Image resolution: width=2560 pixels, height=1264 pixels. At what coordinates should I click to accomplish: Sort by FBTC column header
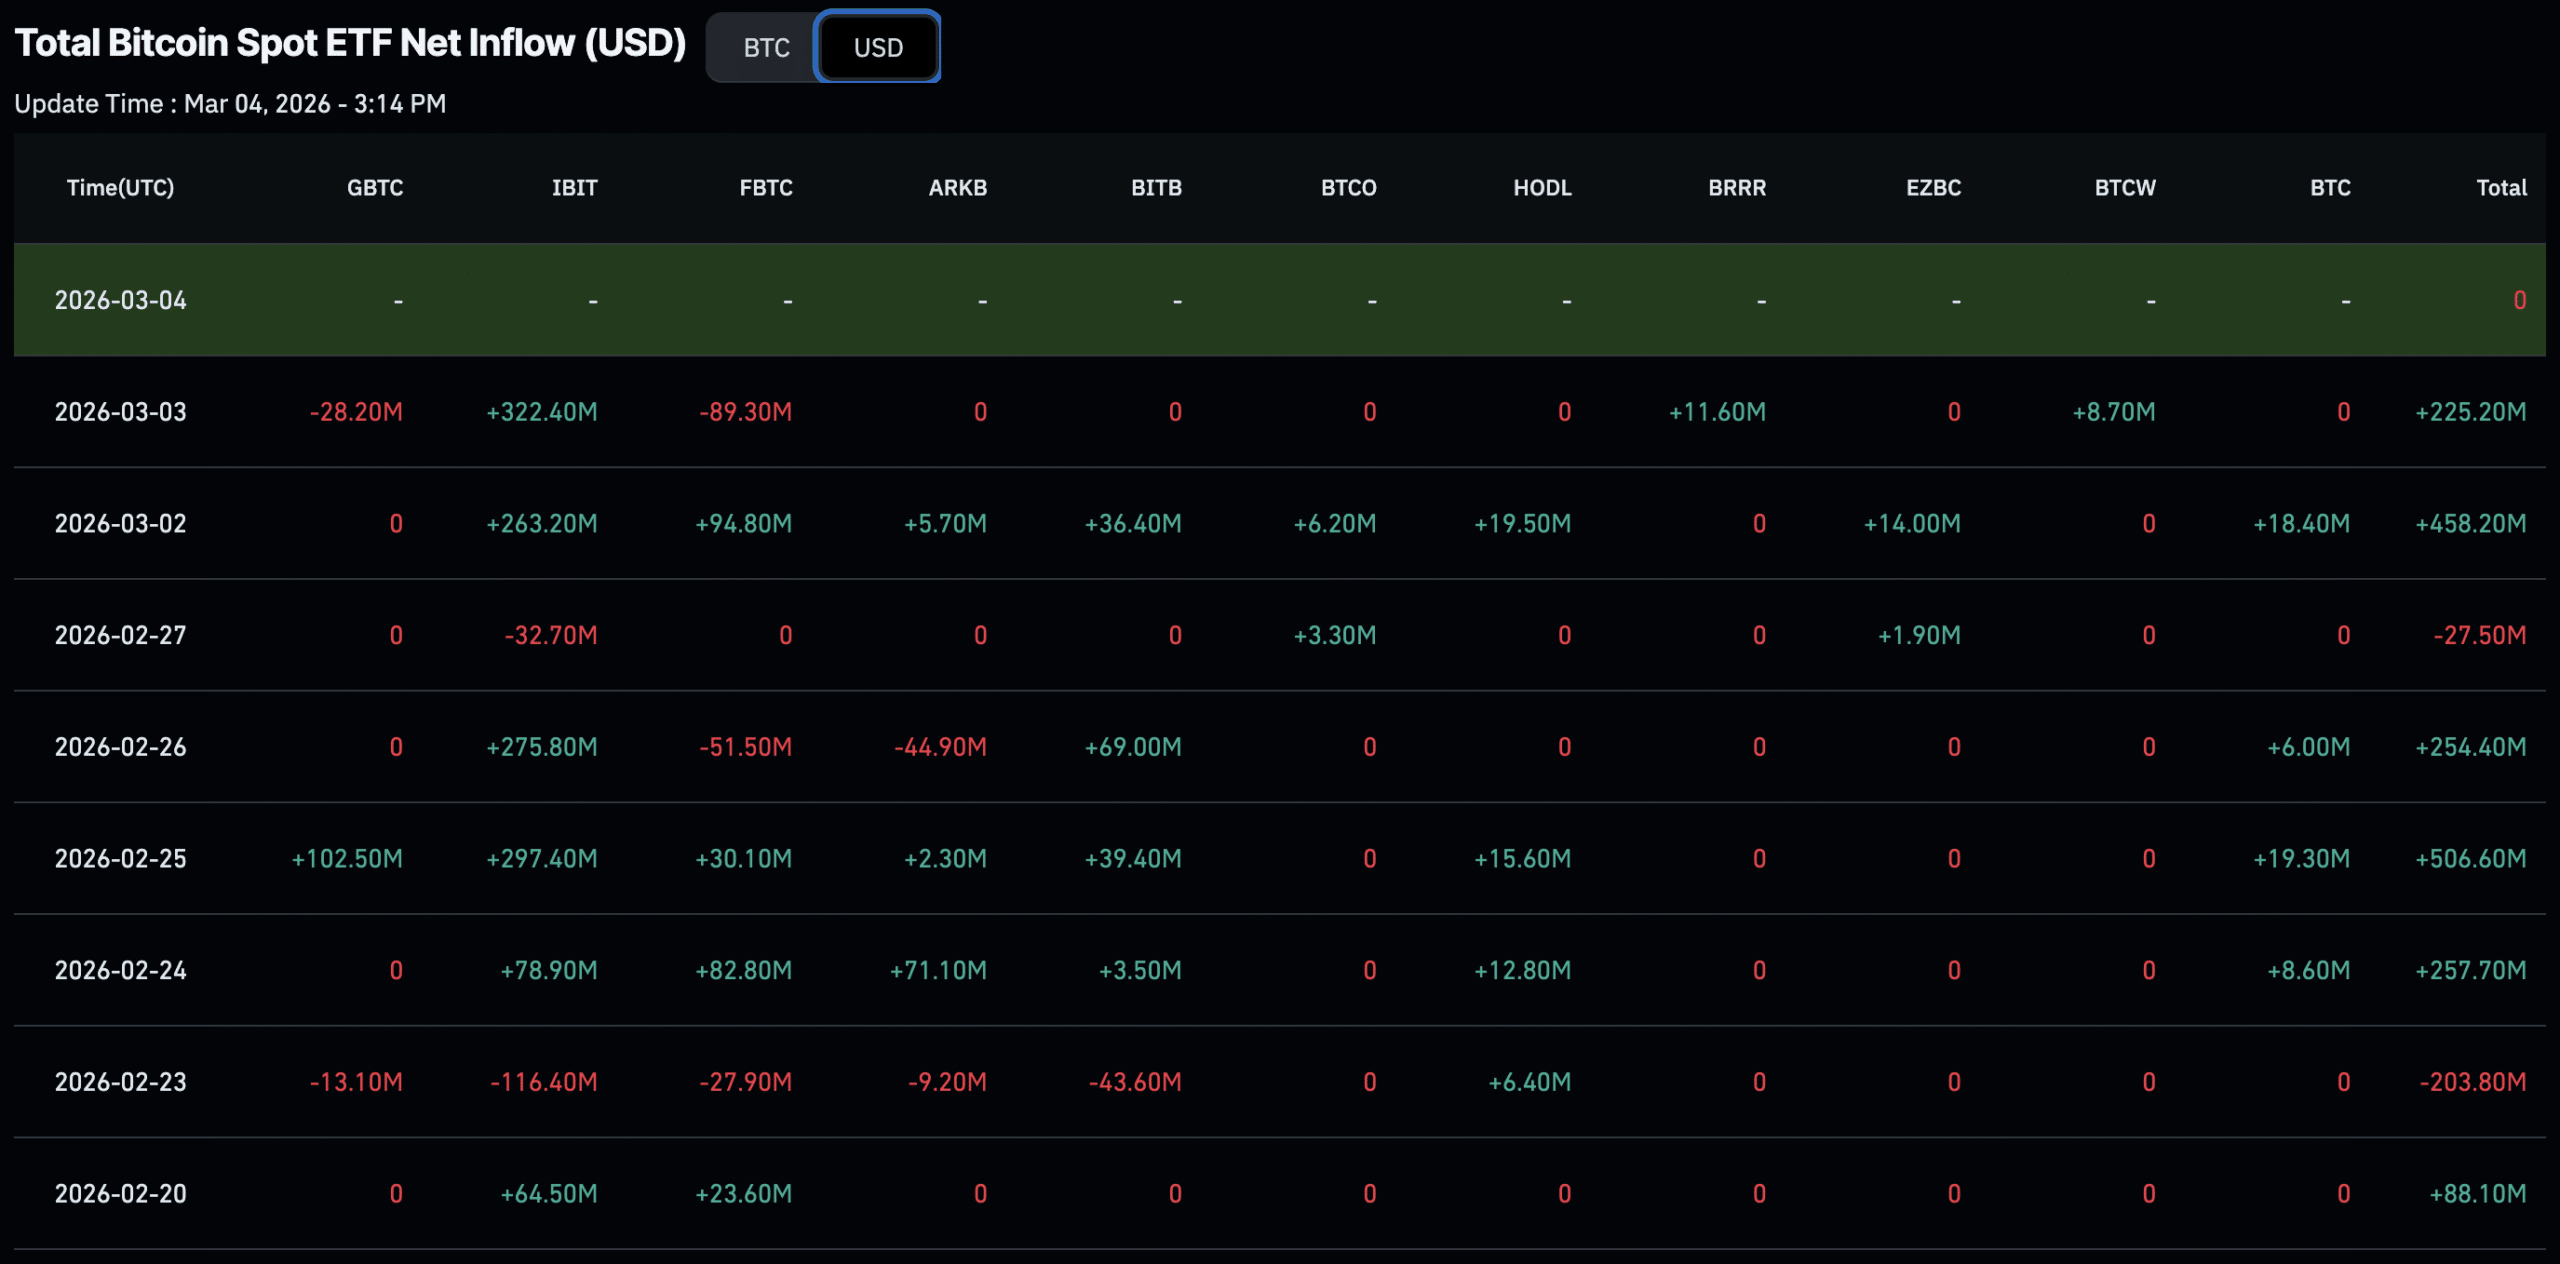[x=766, y=188]
